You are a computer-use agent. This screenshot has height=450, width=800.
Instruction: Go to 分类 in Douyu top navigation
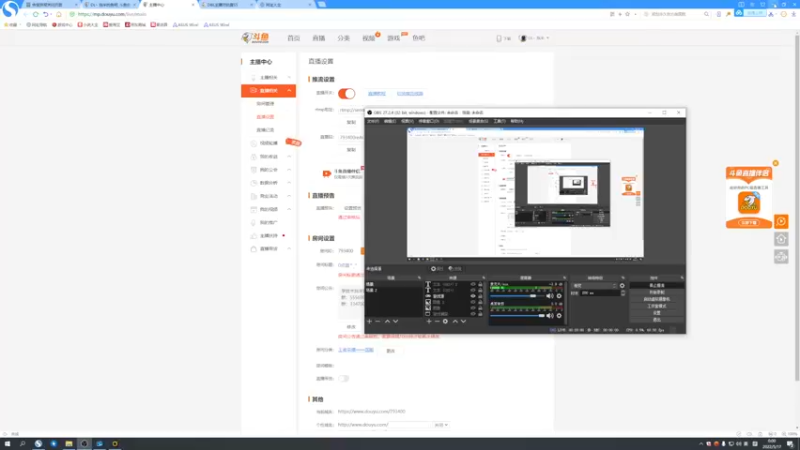point(344,38)
